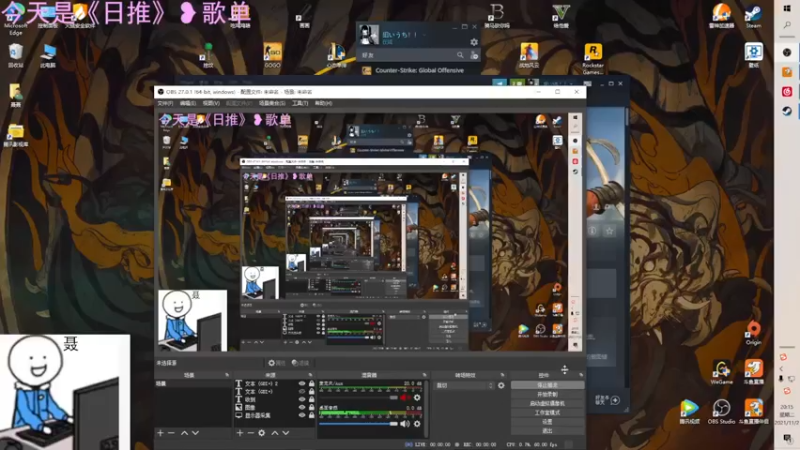Open Steam desktop shortcut
The image size is (800, 450).
point(754,16)
